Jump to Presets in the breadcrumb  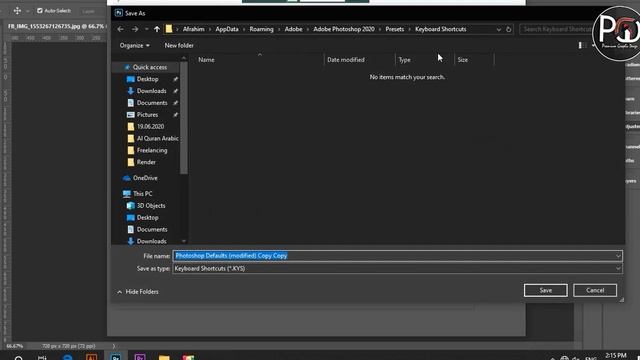[394, 29]
